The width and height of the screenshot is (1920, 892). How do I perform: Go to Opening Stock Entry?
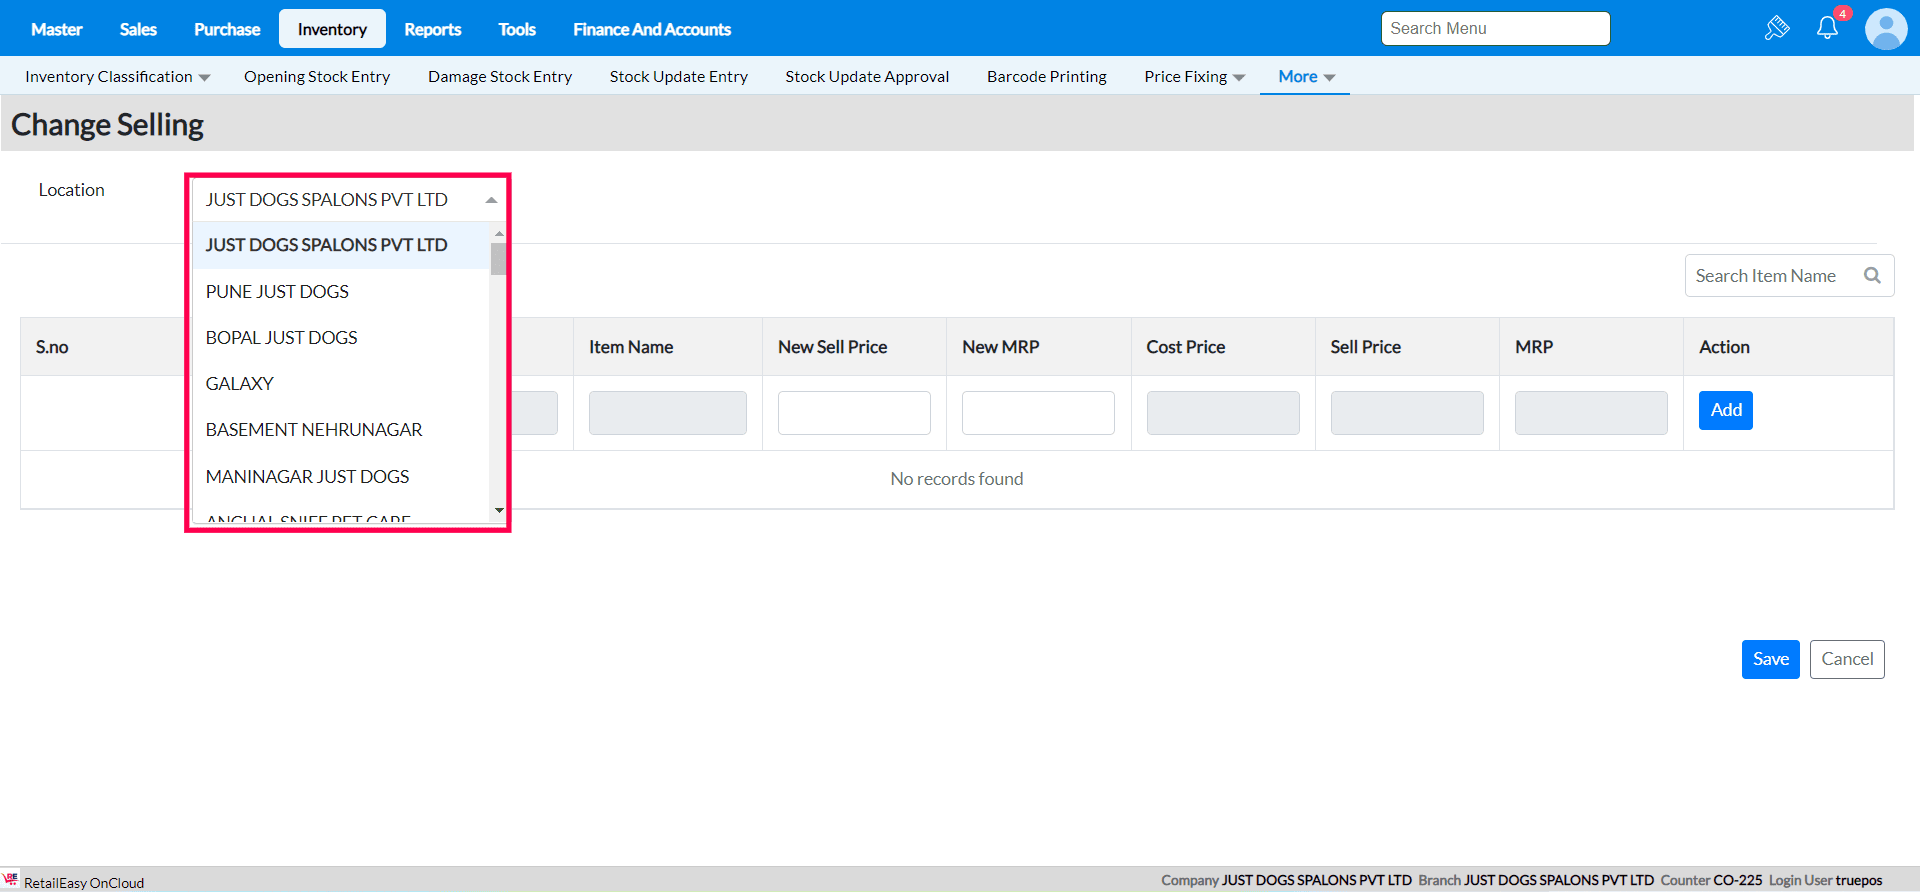coord(317,77)
